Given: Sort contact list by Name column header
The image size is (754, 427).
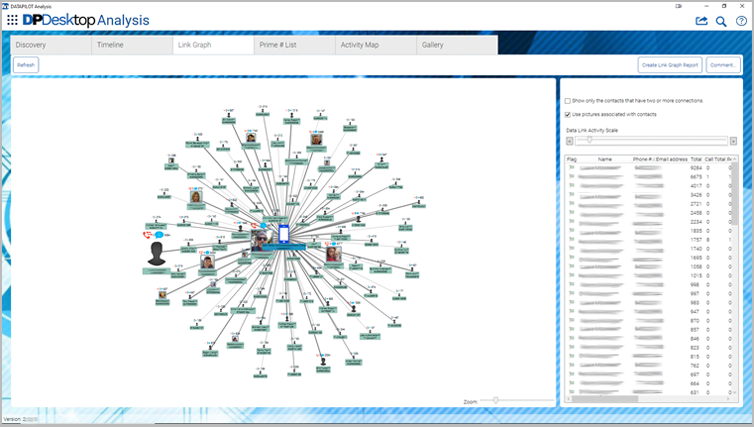Looking at the screenshot, I should [605, 159].
